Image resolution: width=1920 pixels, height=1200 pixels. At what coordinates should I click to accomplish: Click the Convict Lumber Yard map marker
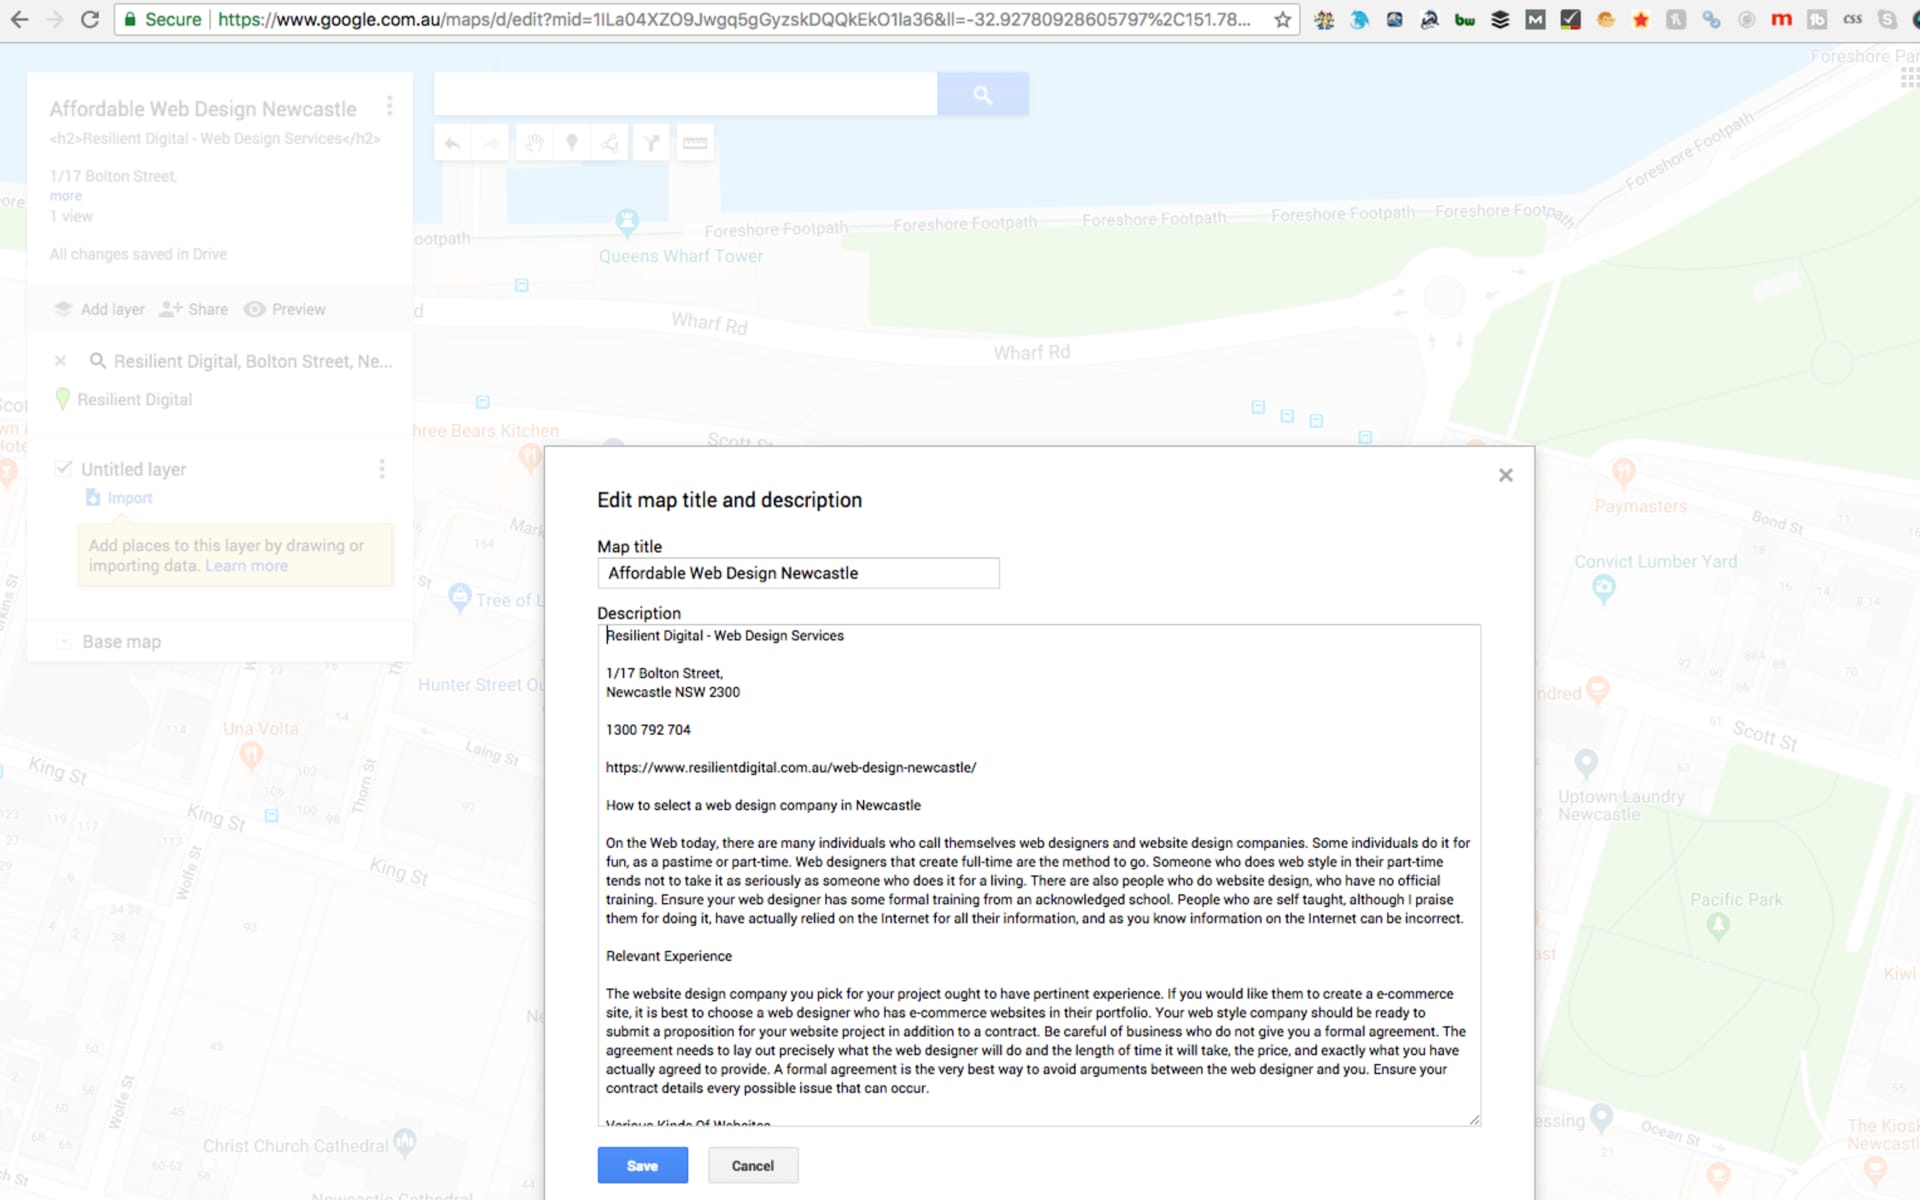click(1604, 589)
